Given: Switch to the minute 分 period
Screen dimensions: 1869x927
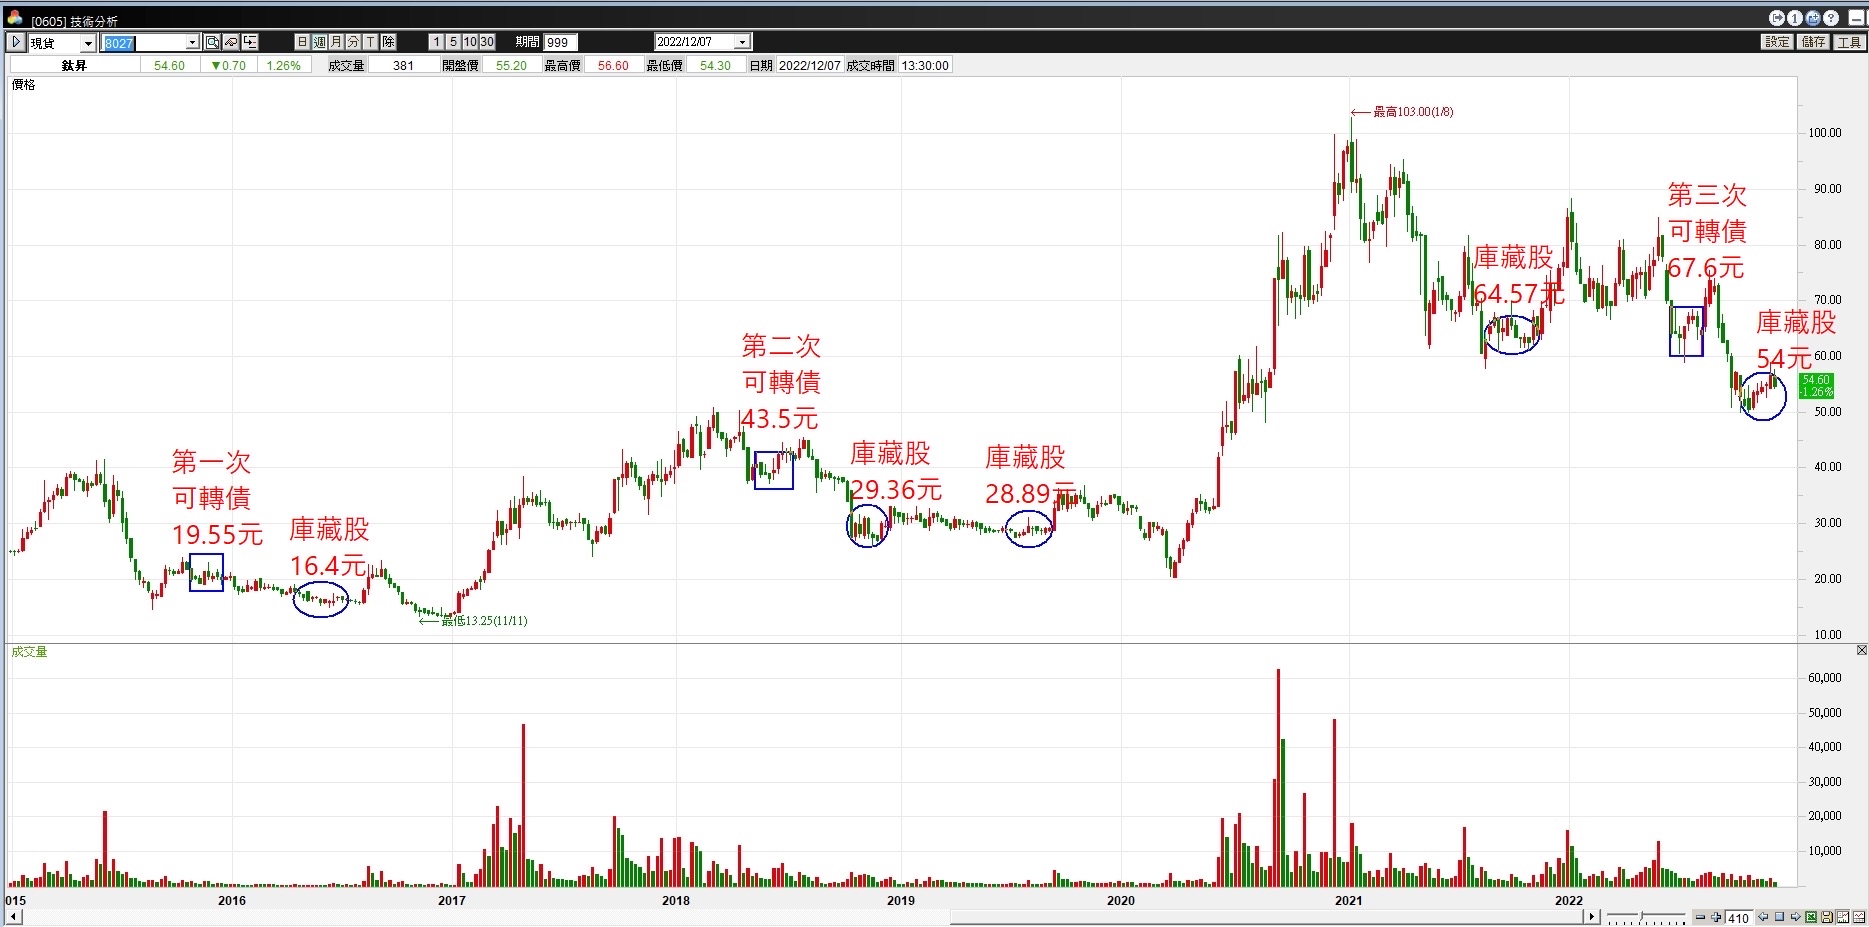Looking at the screenshot, I should point(353,42).
